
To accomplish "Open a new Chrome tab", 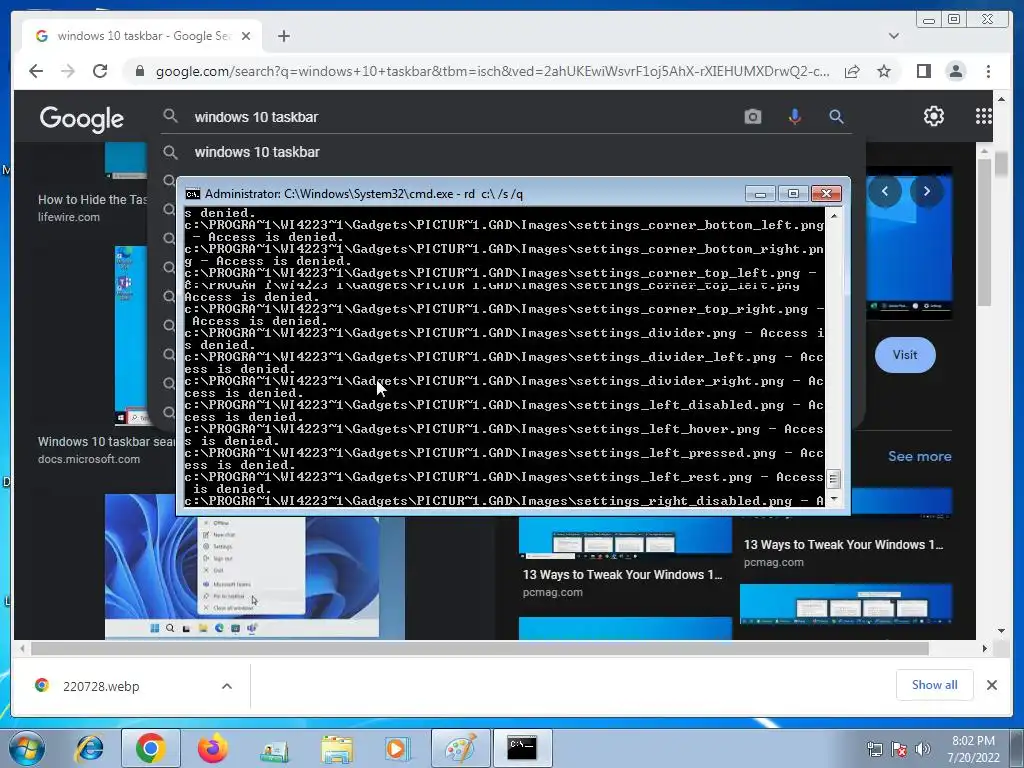I will 283,36.
